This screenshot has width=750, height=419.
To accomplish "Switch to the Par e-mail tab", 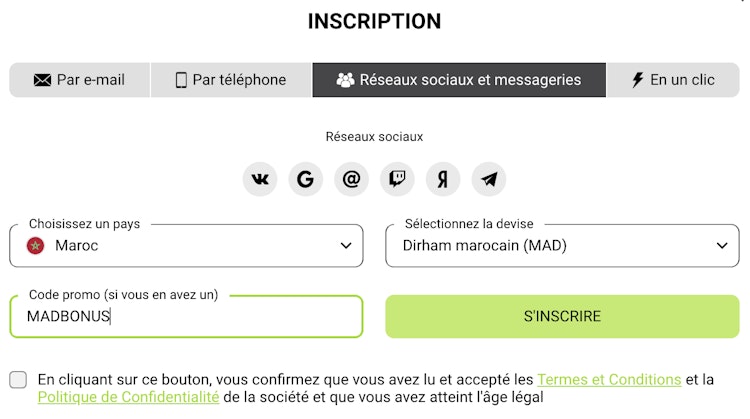I will click(80, 80).
